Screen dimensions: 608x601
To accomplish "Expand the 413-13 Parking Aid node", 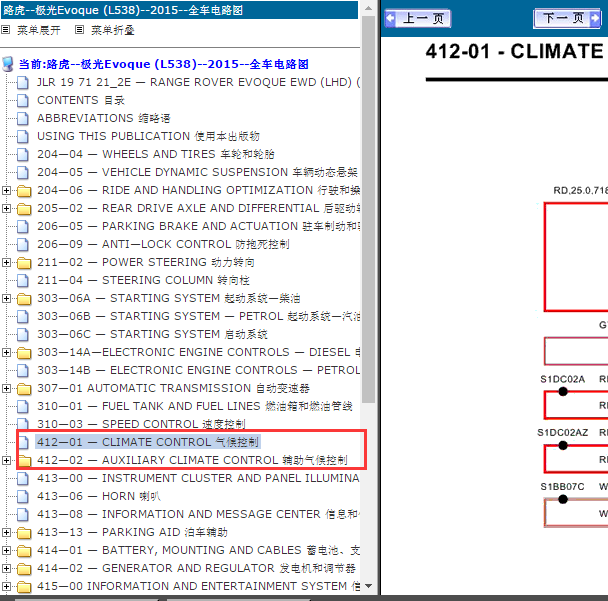I will click(x=6, y=532).
